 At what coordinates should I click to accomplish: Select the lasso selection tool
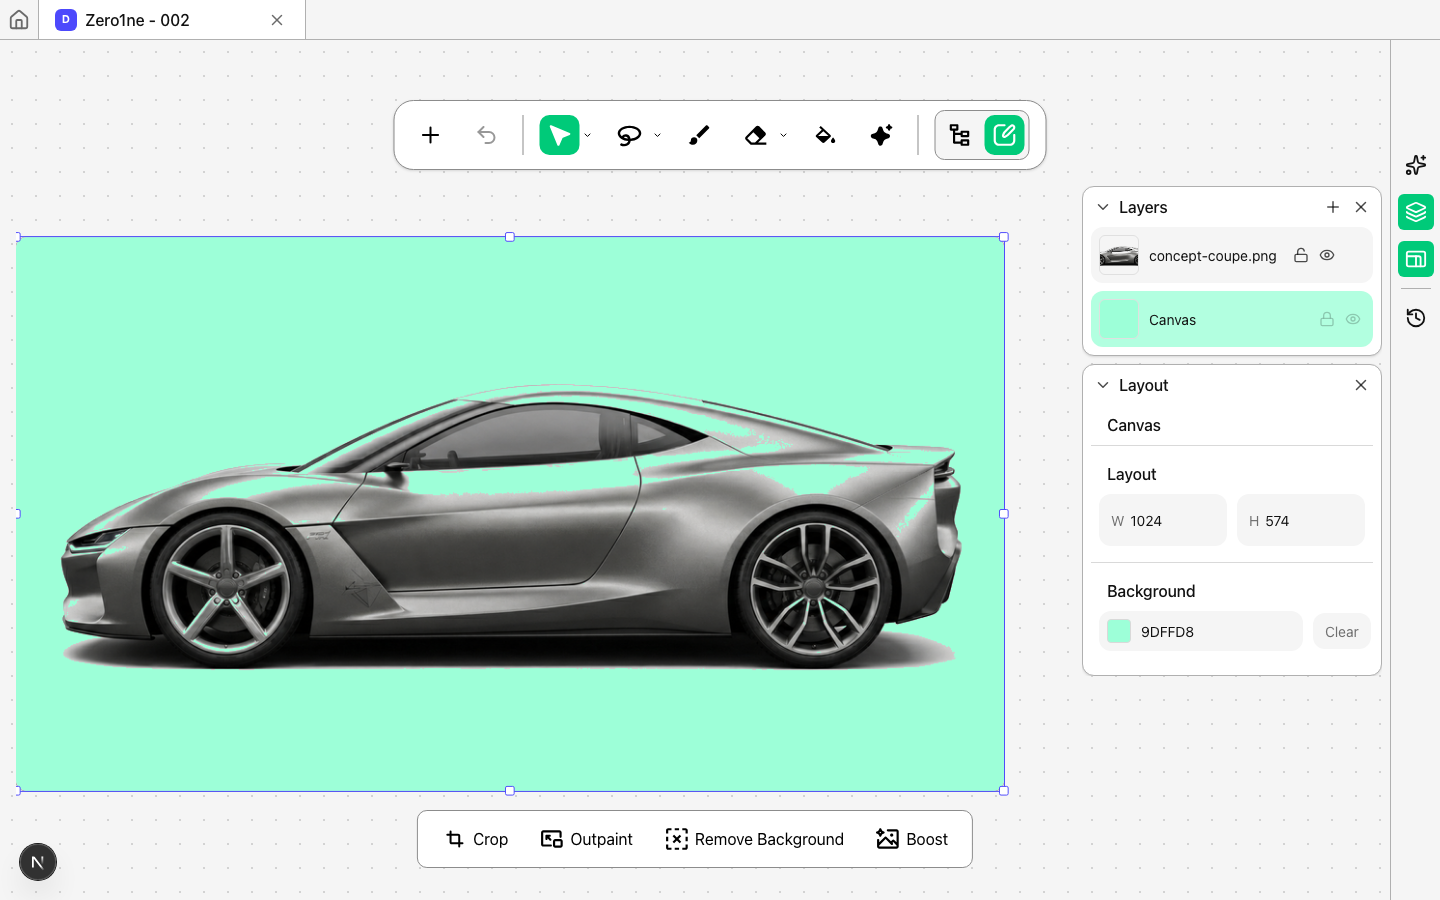coord(629,135)
